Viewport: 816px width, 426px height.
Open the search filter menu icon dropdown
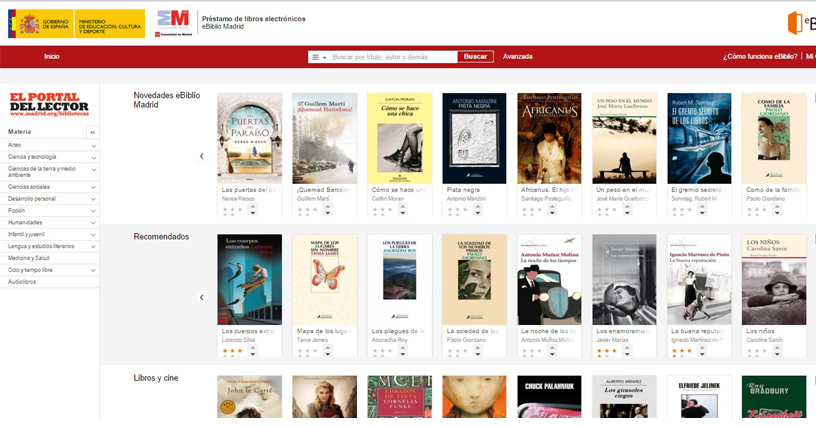point(319,57)
